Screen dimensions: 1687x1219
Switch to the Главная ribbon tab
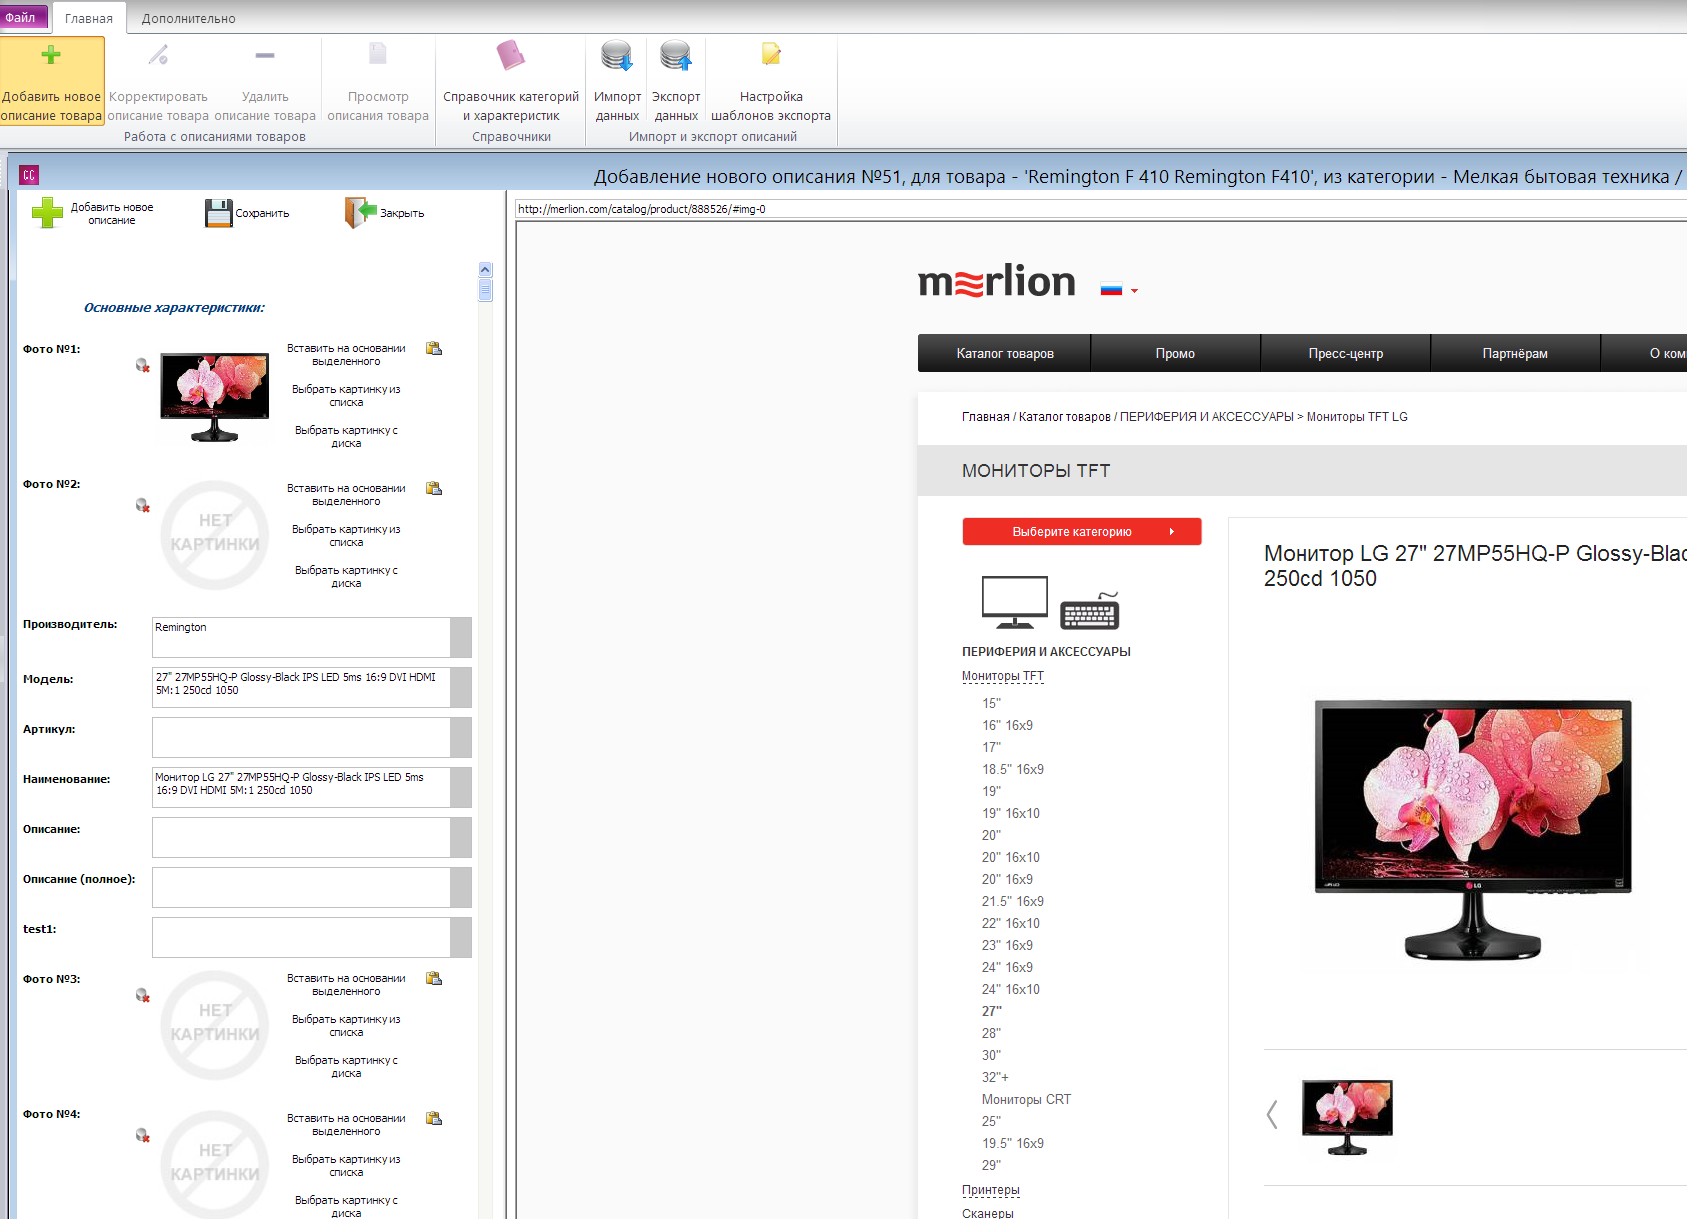89,18
